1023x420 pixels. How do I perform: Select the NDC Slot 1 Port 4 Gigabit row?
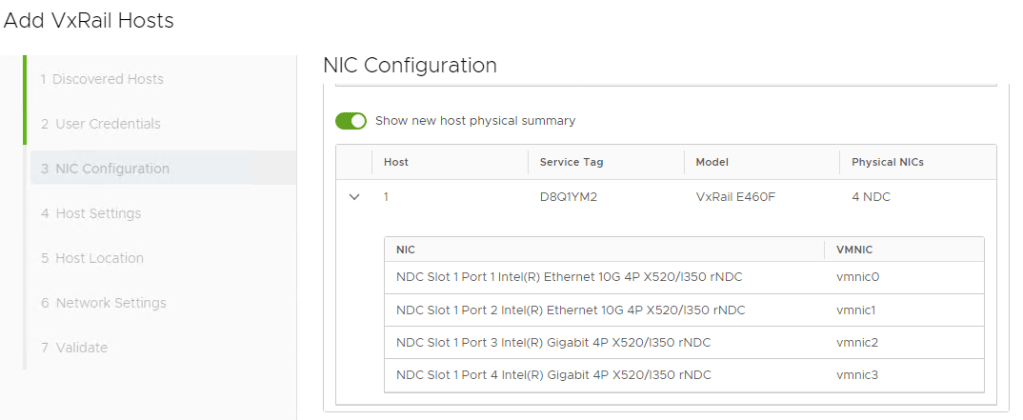[553, 375]
